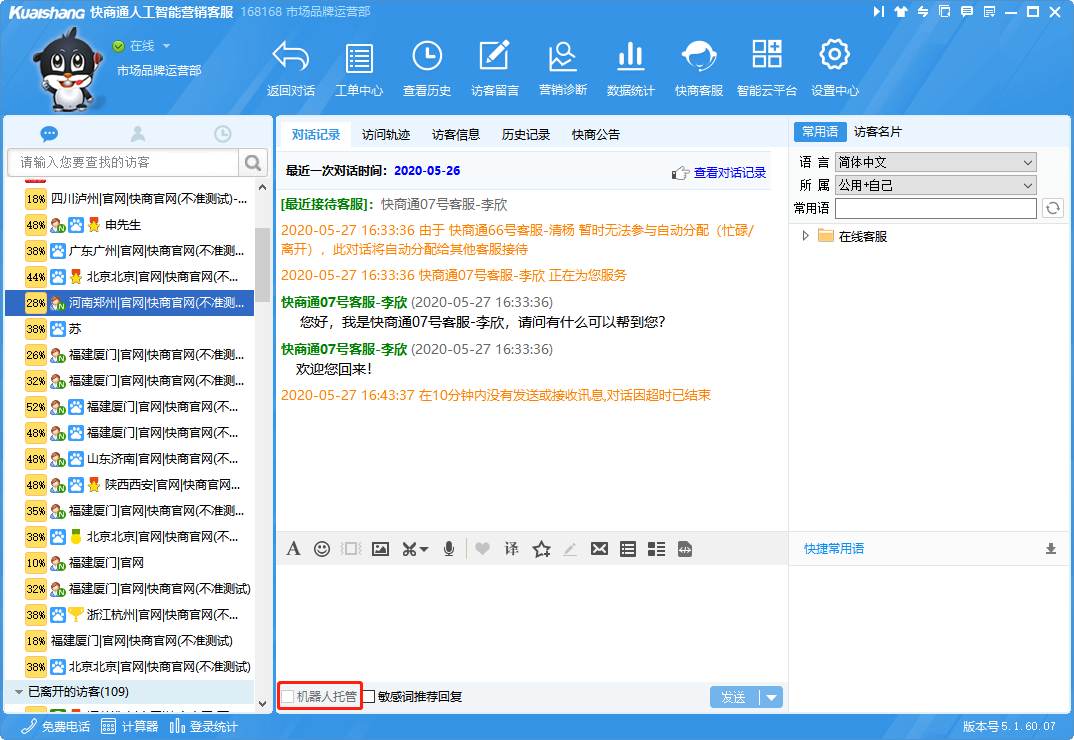Switch to the 访客信息 tab

[455, 134]
